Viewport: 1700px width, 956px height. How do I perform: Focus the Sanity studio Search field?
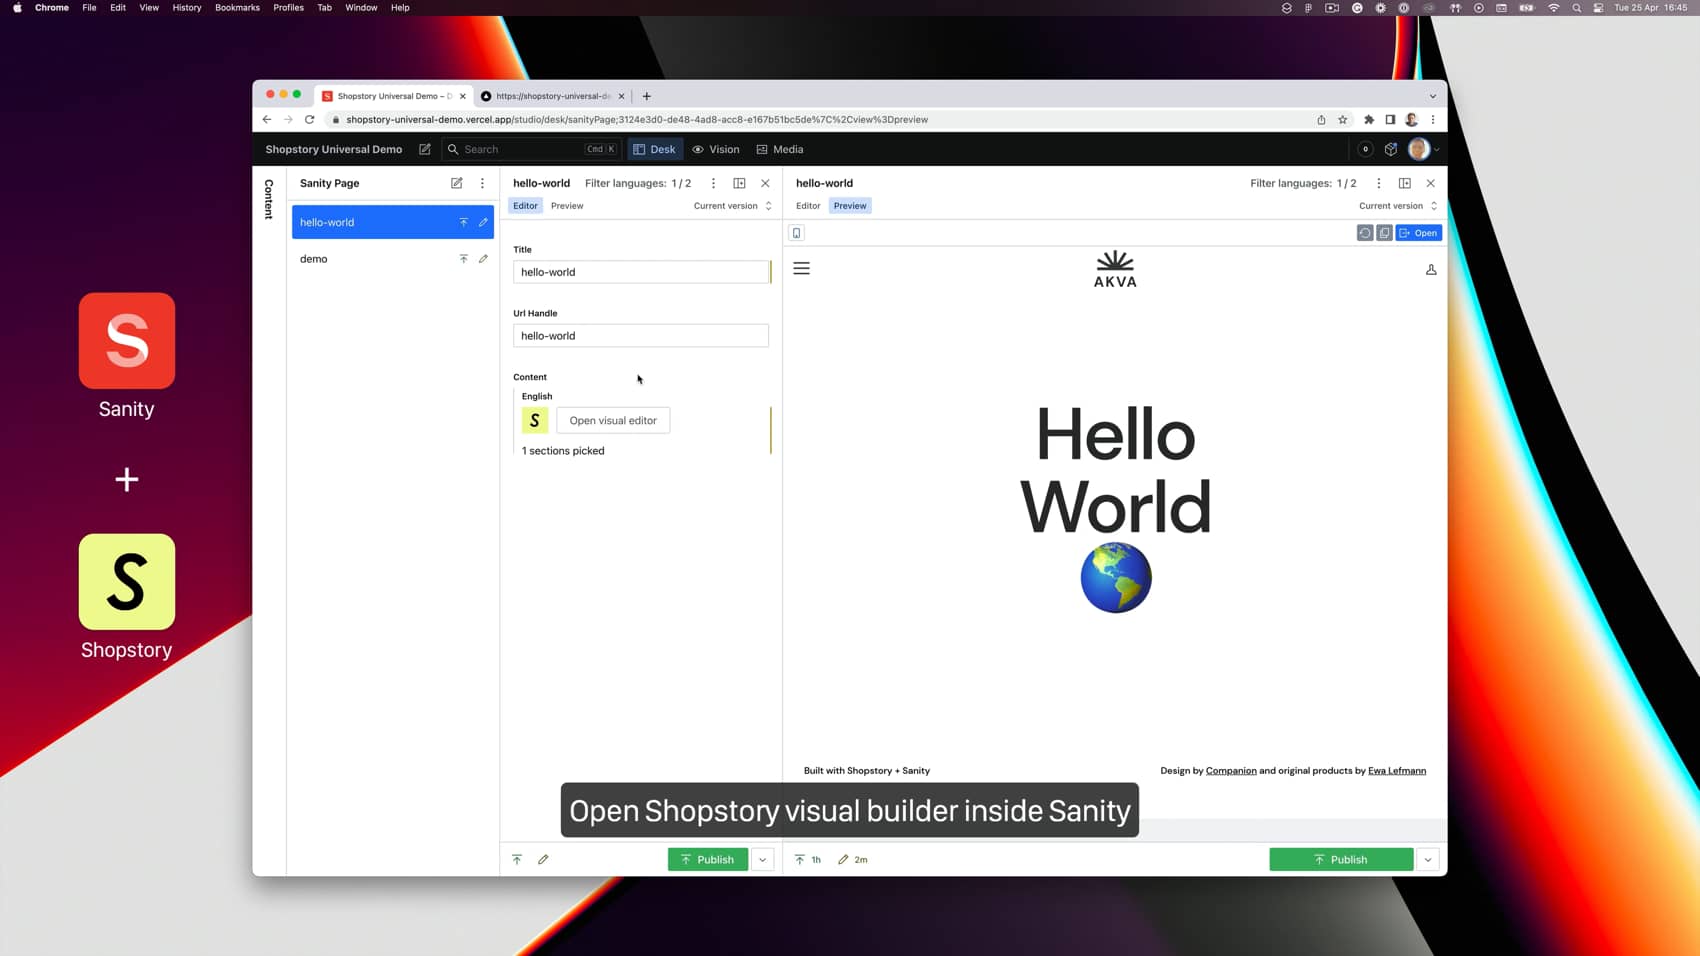coord(532,149)
